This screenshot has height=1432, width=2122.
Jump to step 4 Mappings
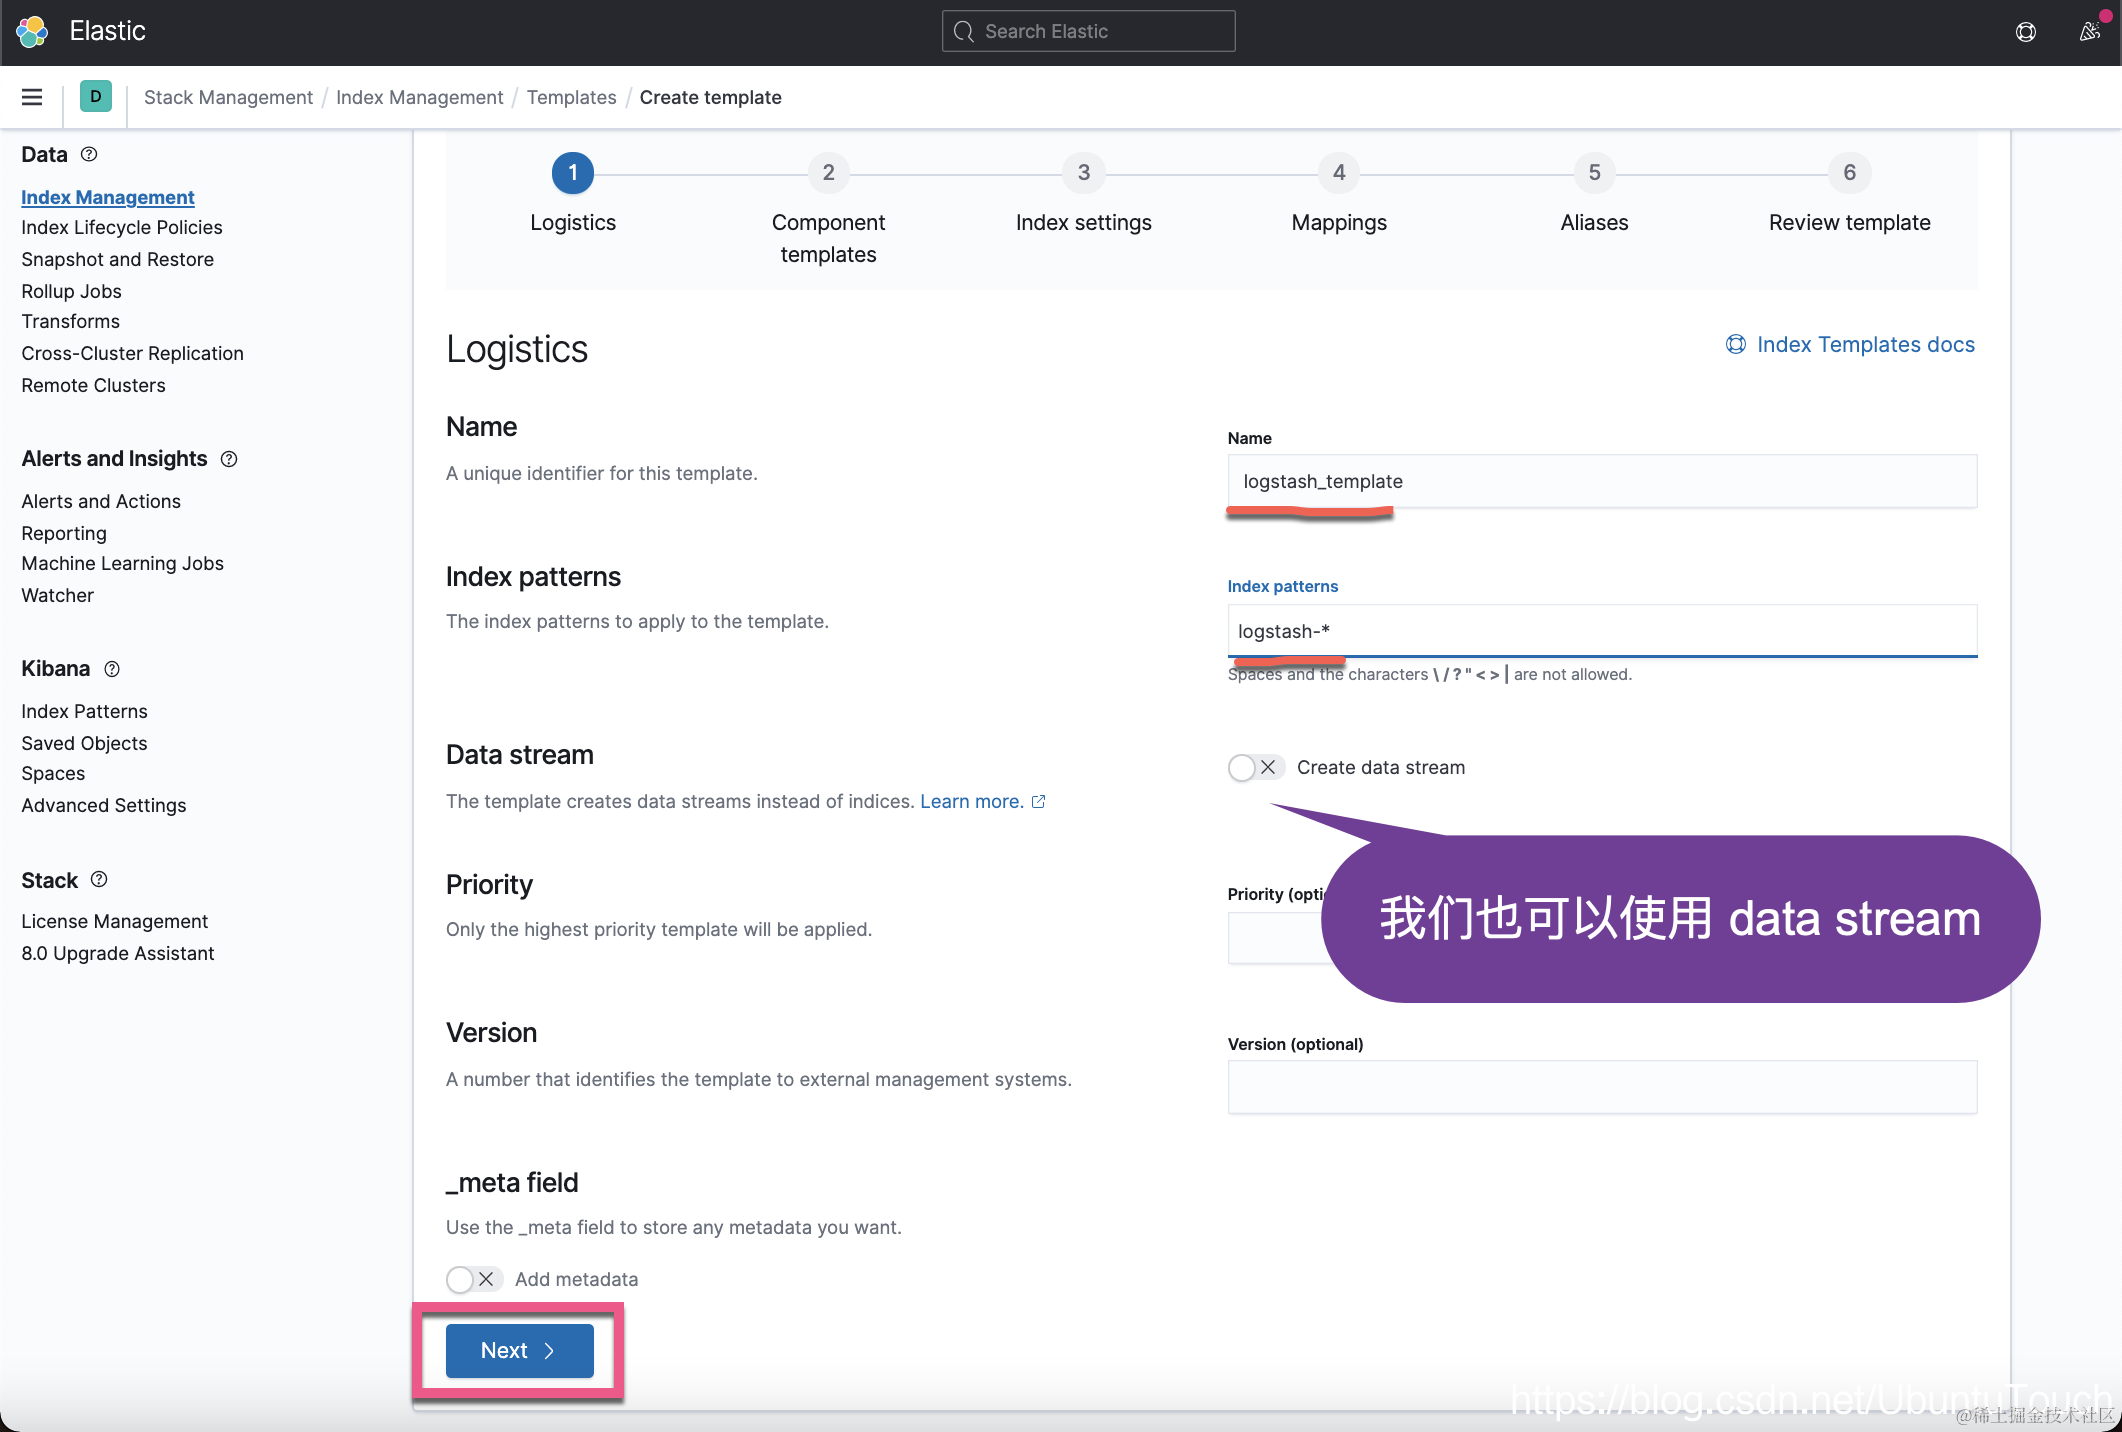[1338, 173]
